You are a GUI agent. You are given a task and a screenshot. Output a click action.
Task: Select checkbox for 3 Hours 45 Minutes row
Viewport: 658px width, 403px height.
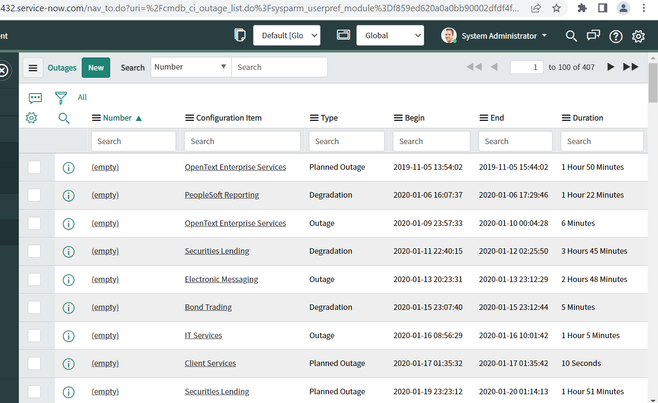coord(34,251)
